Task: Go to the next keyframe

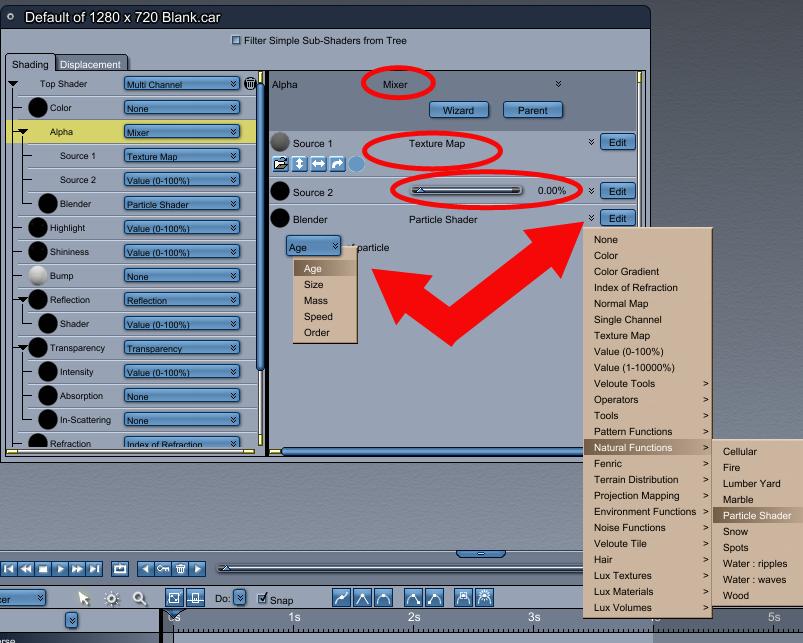Action: point(198,569)
